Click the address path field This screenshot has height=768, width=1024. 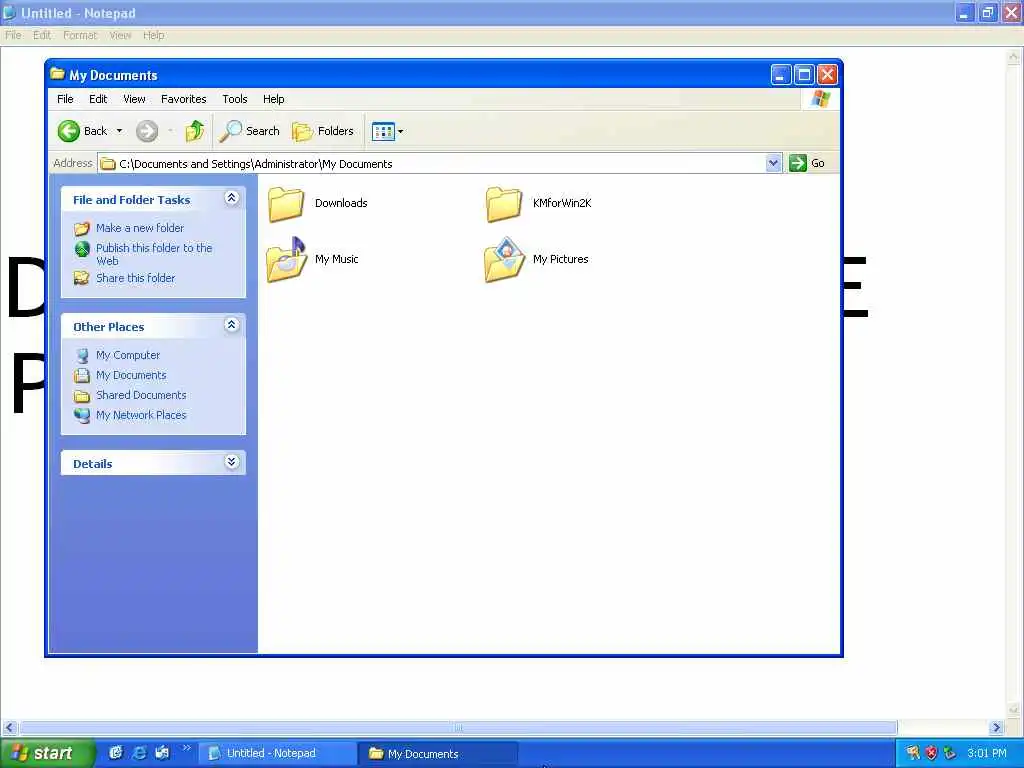432,164
